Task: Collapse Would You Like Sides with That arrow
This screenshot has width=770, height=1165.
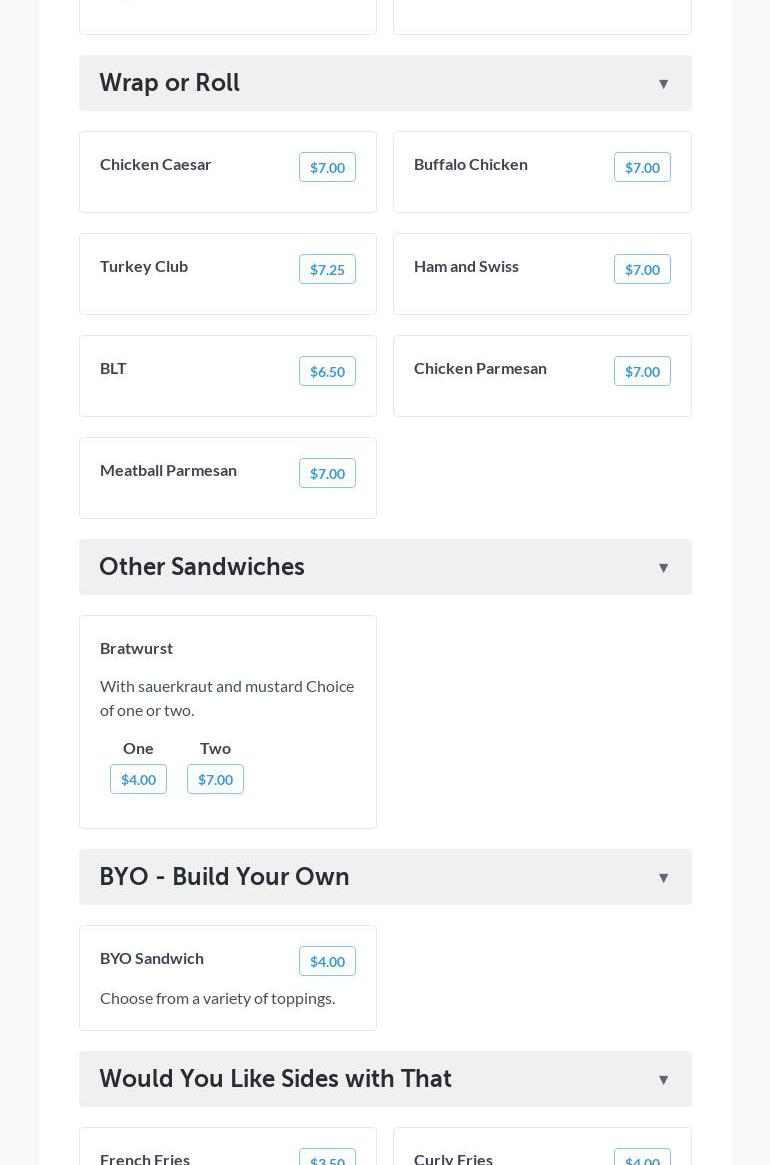Action: [x=663, y=1080]
